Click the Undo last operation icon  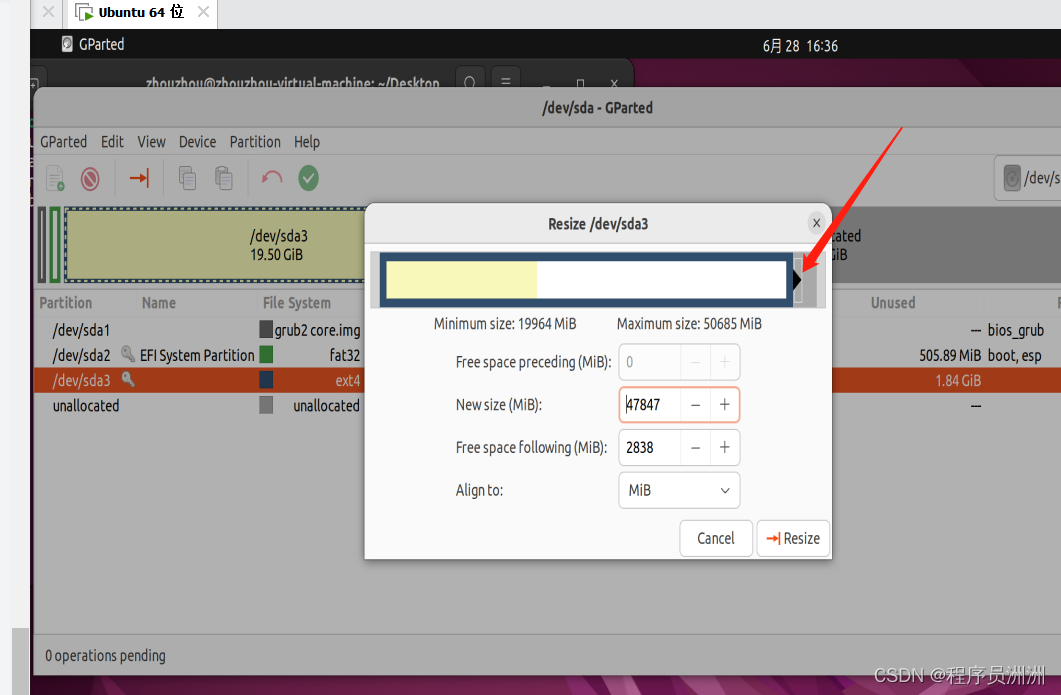(x=272, y=178)
